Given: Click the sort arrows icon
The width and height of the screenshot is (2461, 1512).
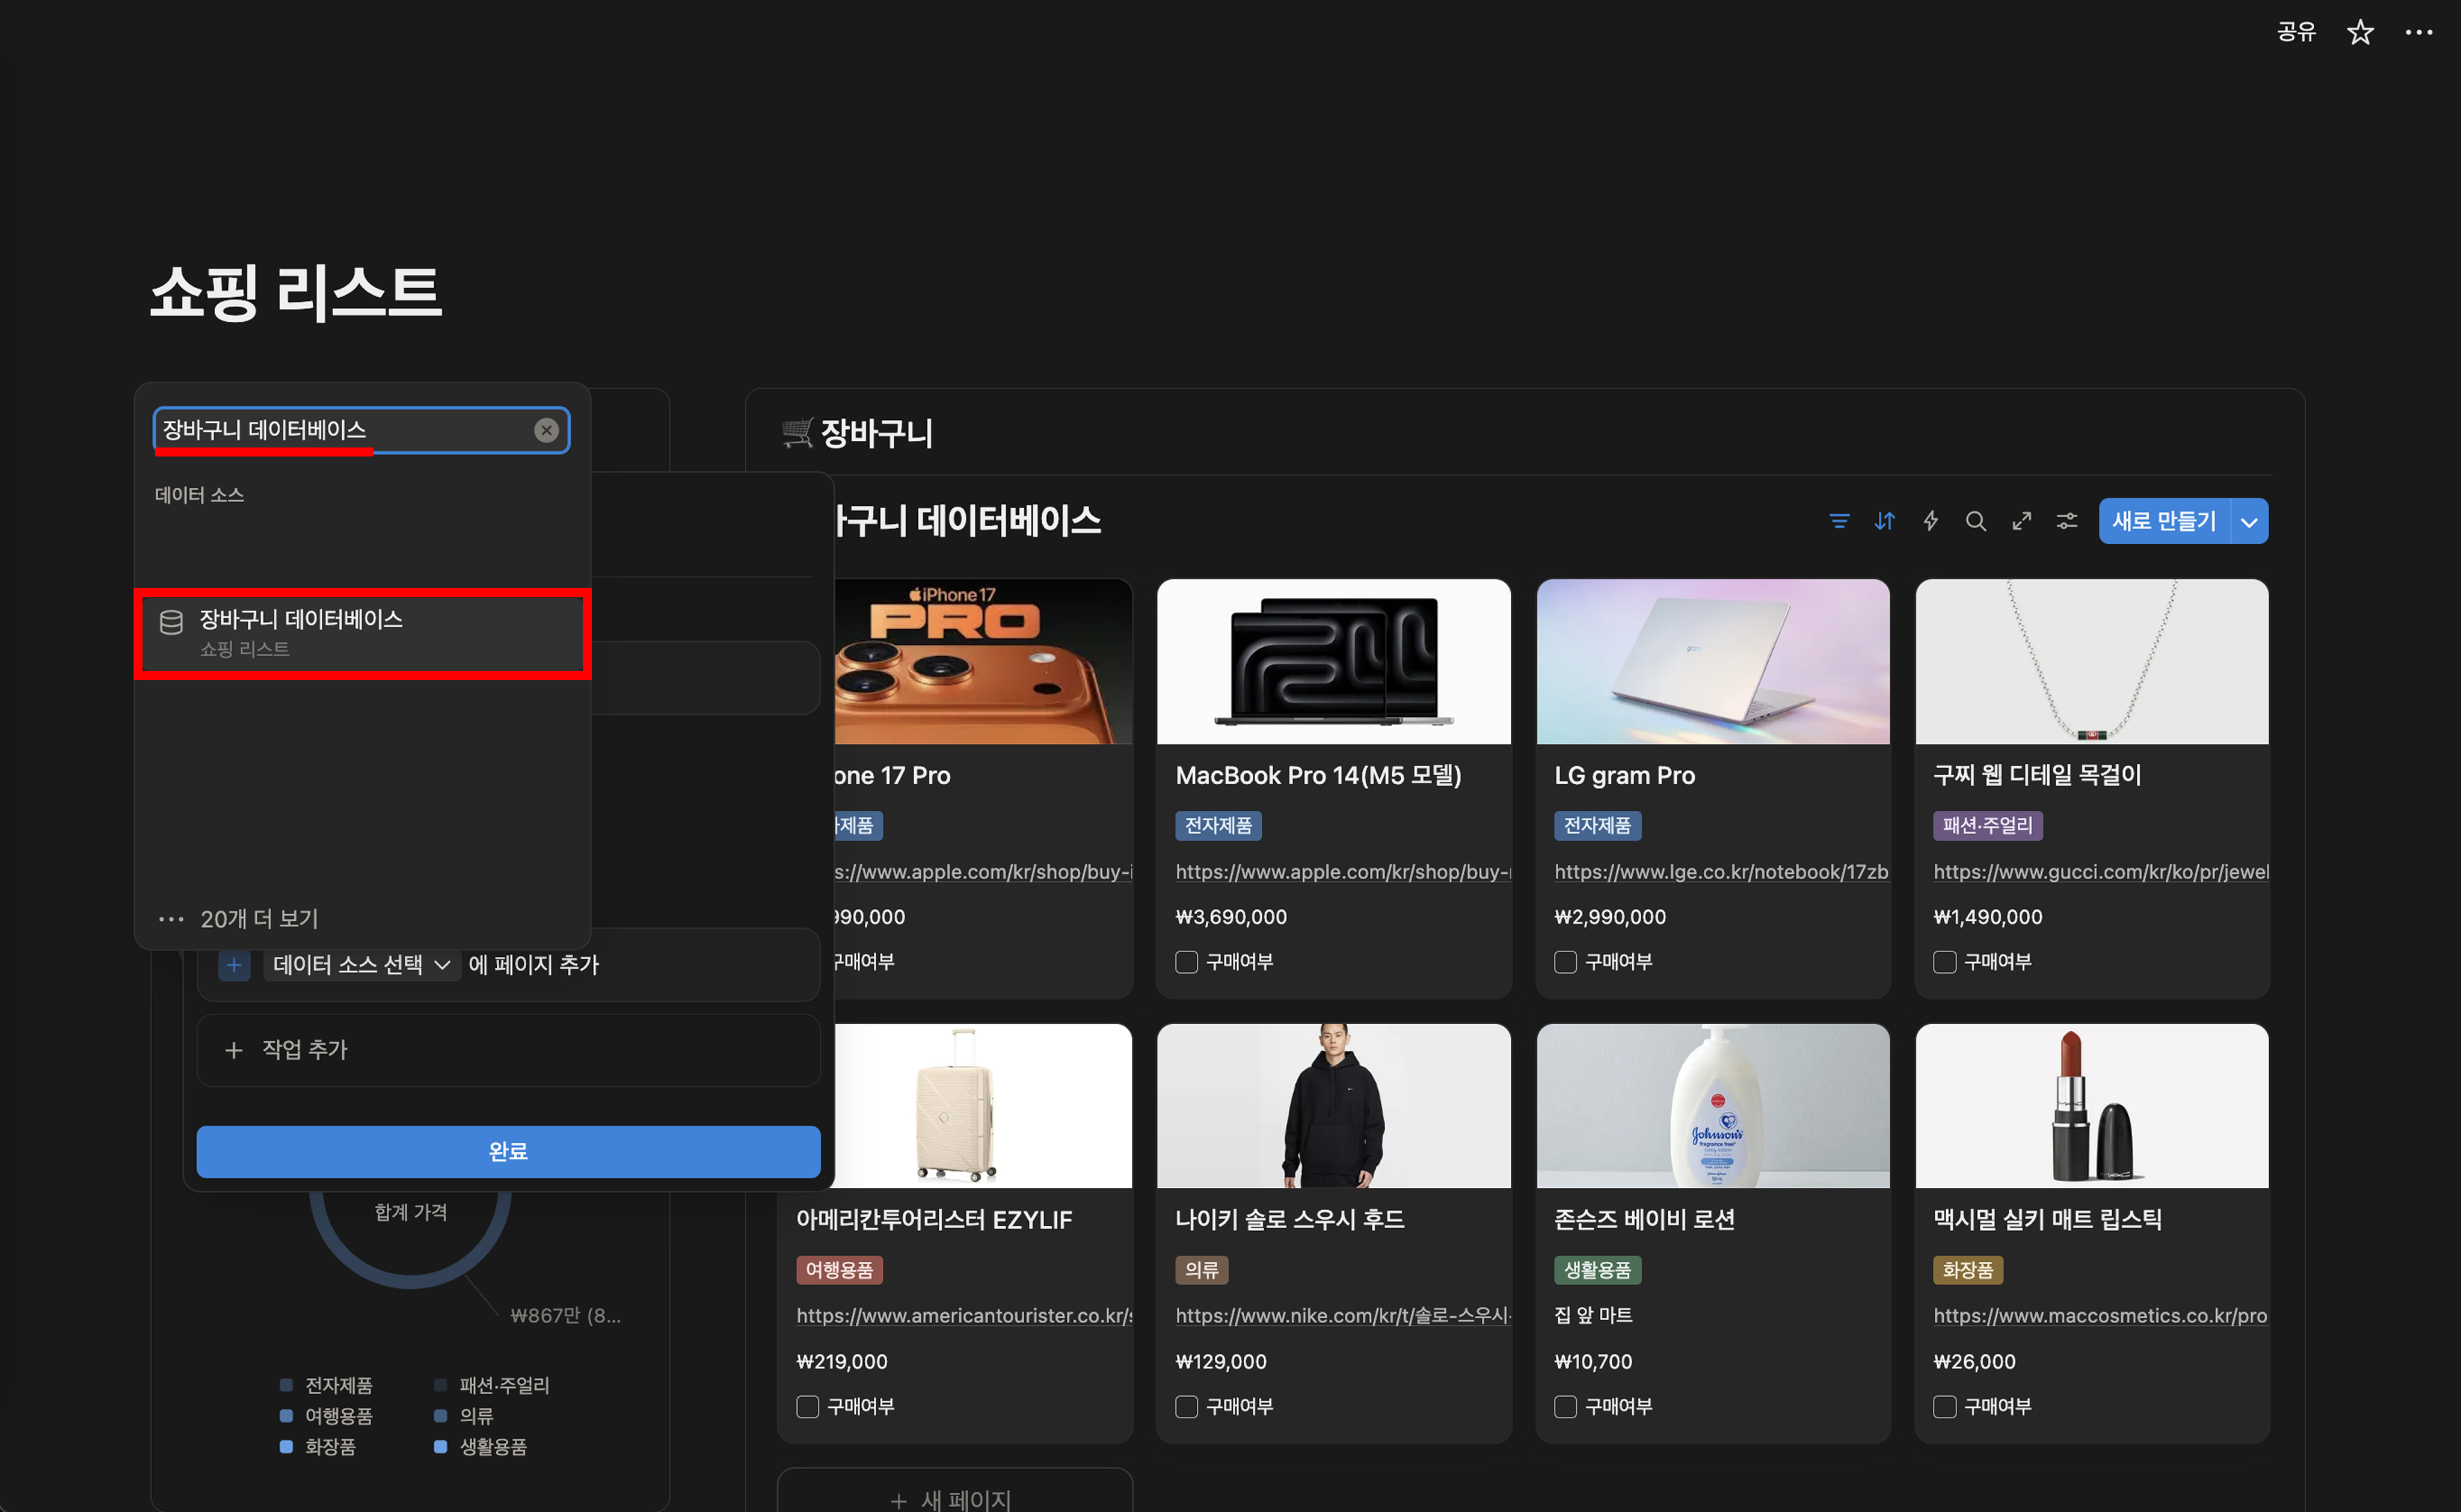Looking at the screenshot, I should 1884,521.
